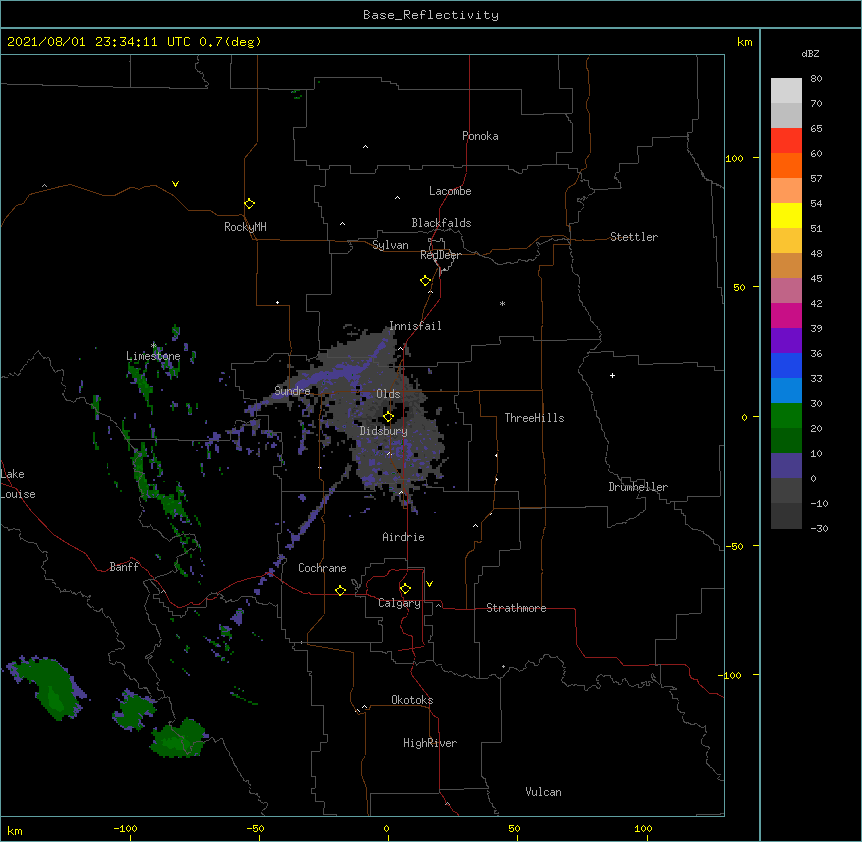862x842 pixels.
Task: Click the Sundre label
Action: pos(292,391)
